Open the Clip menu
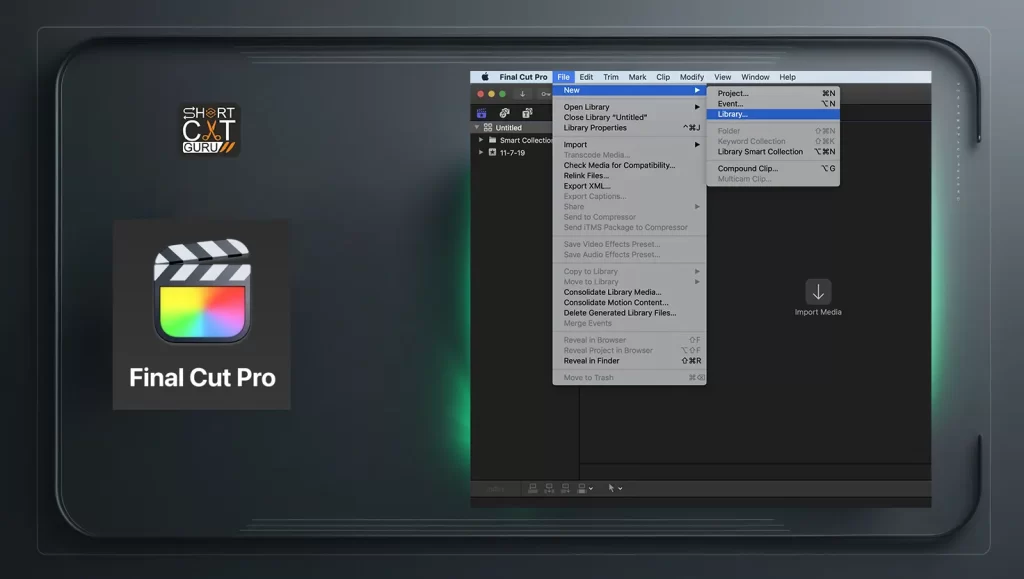 (663, 77)
